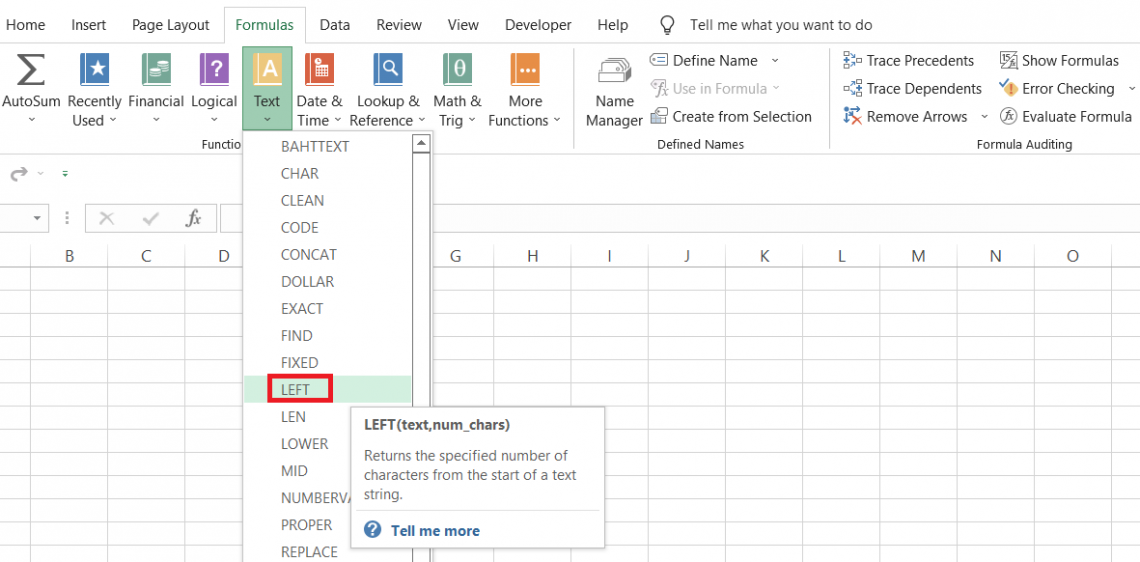The width and height of the screenshot is (1140, 562).
Task: Choose CONCAT in the Text function list
Action: pyautogui.click(x=308, y=254)
